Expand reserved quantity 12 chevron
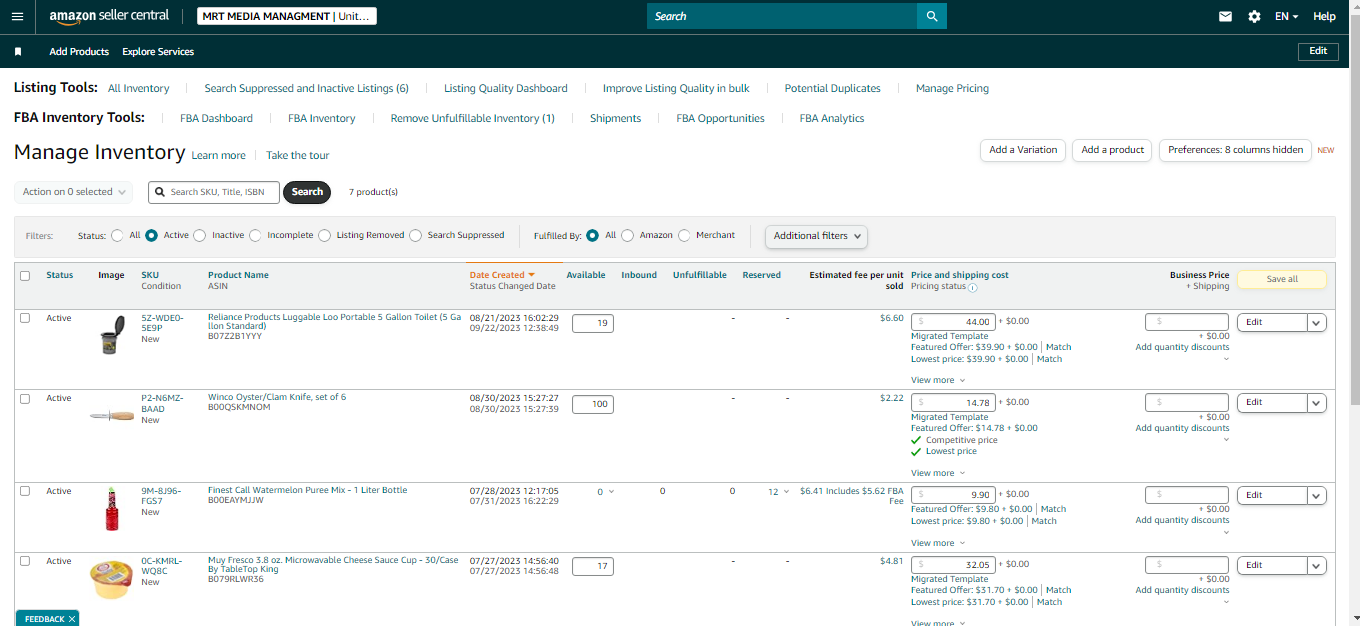 coord(786,492)
